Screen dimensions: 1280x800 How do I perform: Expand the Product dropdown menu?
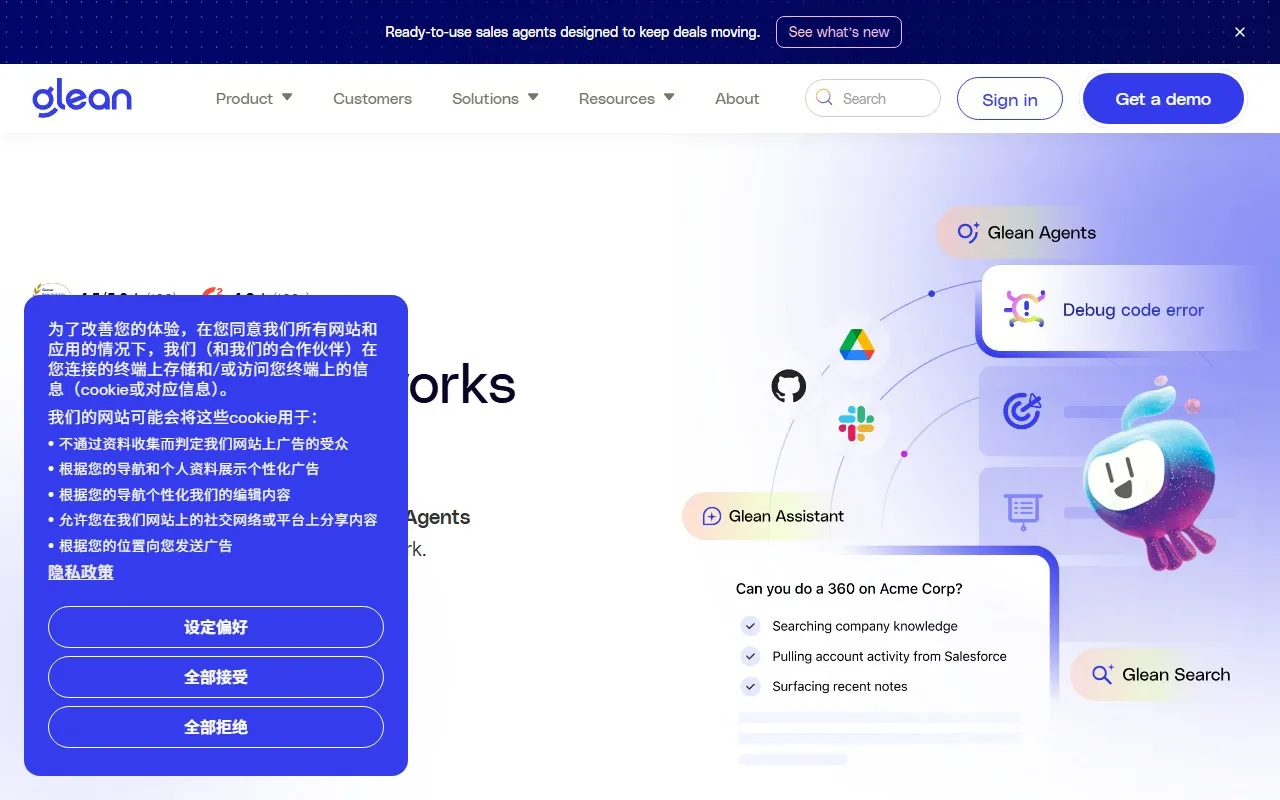[x=254, y=98]
